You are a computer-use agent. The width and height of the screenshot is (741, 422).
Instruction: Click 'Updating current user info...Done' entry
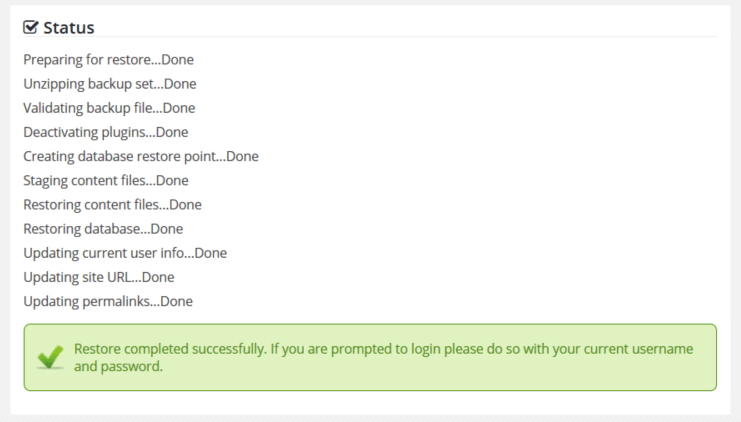tap(125, 253)
